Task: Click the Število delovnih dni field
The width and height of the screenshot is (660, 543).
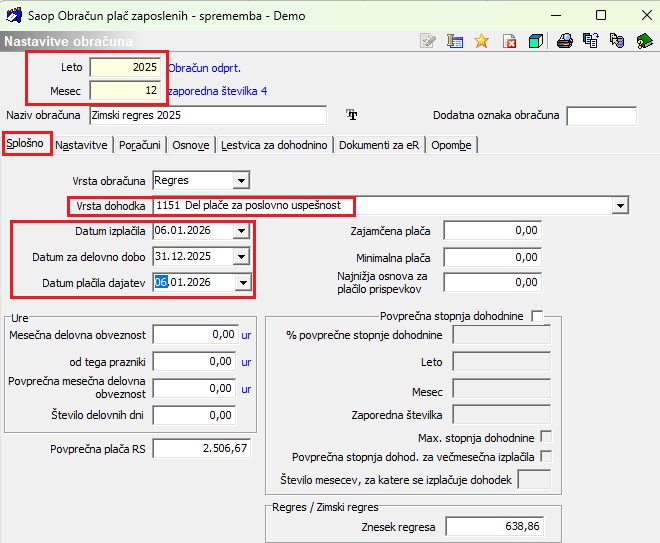Action: (194, 415)
